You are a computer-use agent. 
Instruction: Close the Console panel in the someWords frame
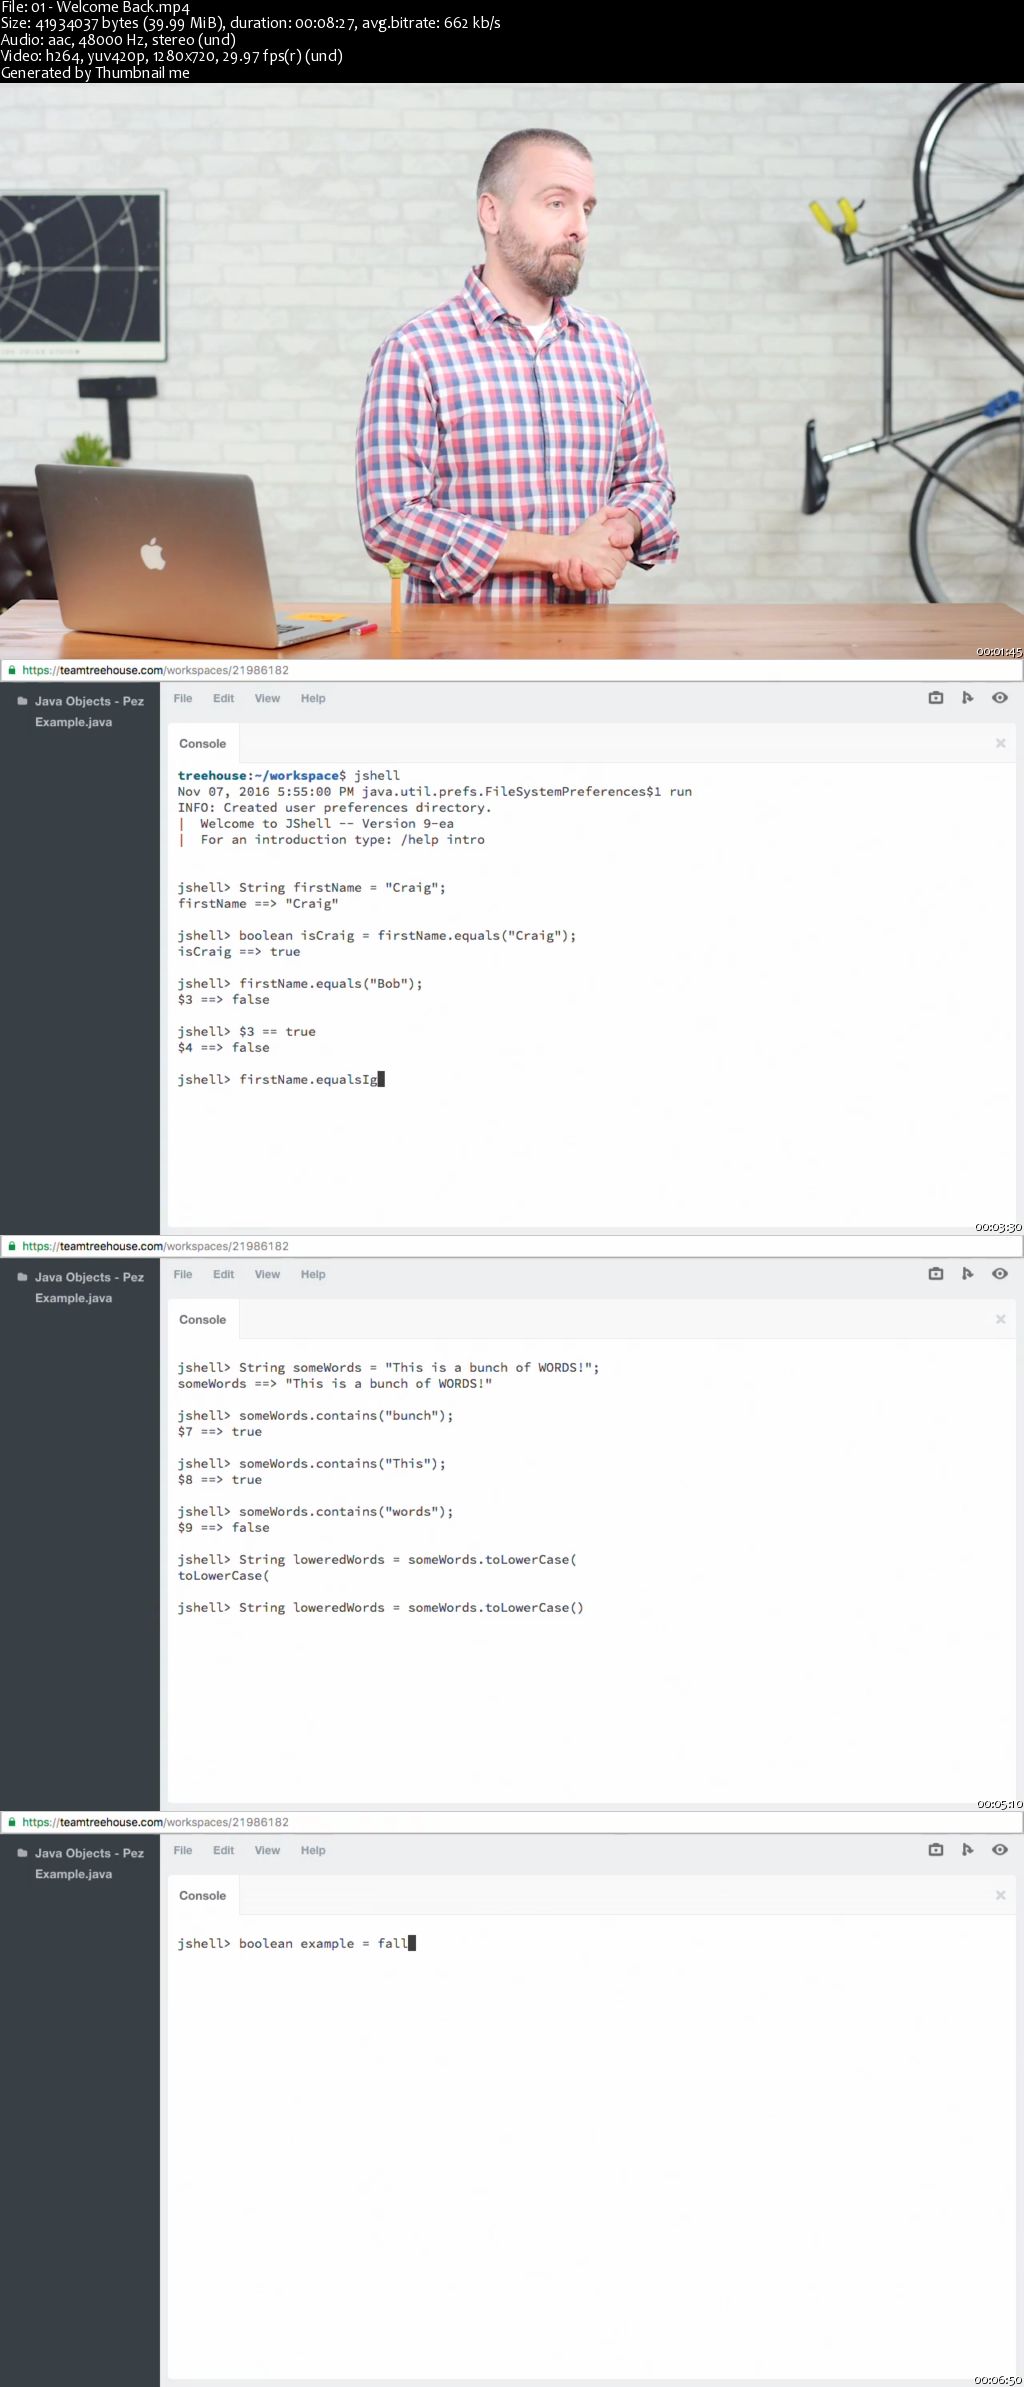coord(1000,1319)
